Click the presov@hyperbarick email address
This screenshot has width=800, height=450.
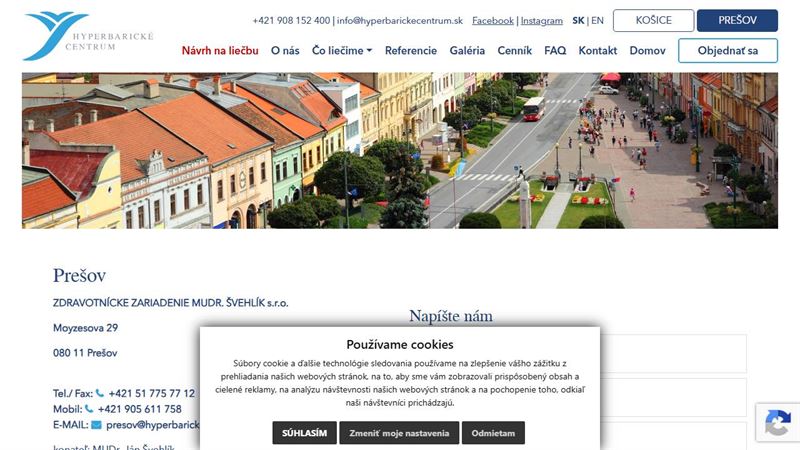click(153, 424)
